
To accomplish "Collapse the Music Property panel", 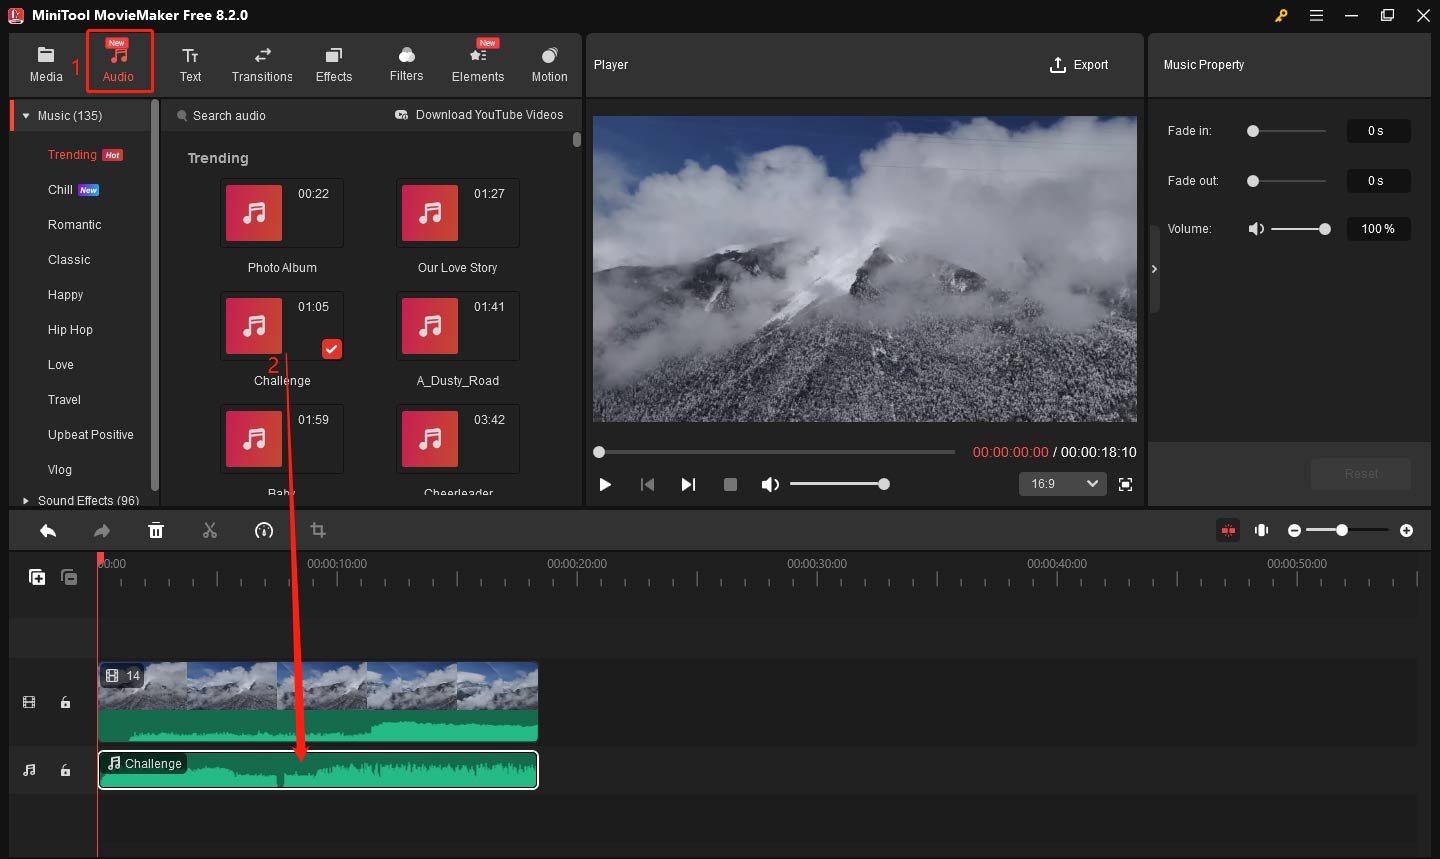I will click(x=1154, y=269).
